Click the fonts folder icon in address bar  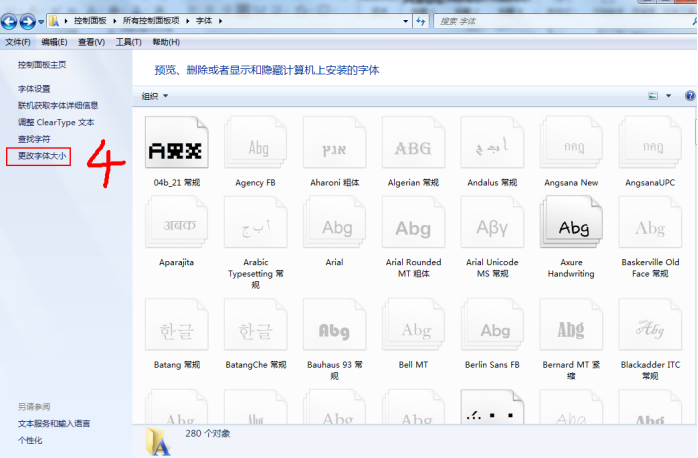click(54, 21)
